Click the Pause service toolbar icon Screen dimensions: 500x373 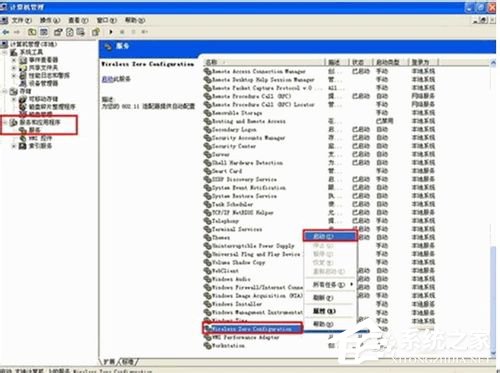[133, 32]
